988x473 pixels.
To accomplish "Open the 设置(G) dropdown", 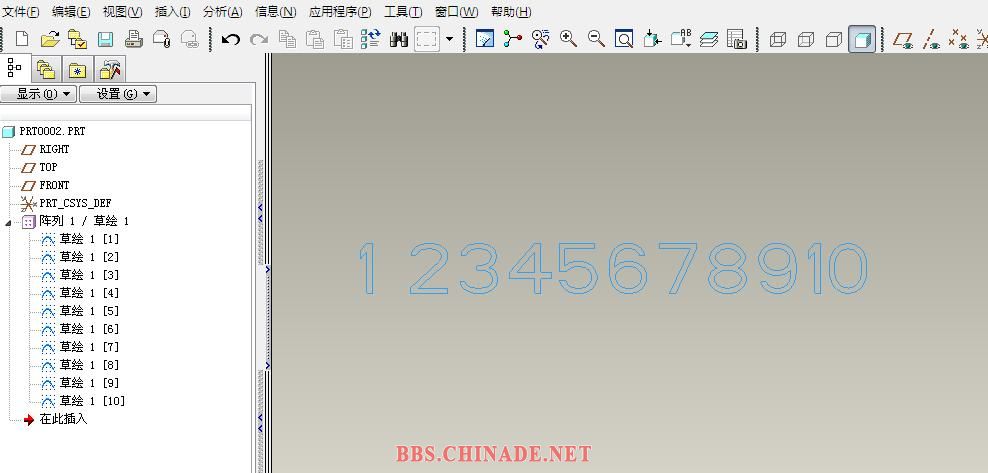I will coord(118,94).
